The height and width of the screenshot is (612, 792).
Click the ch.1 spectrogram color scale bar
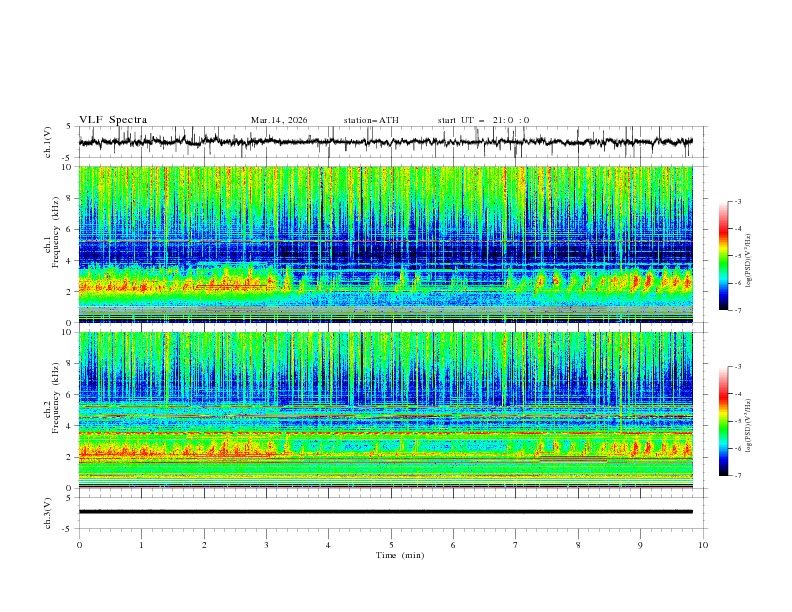(x=723, y=255)
